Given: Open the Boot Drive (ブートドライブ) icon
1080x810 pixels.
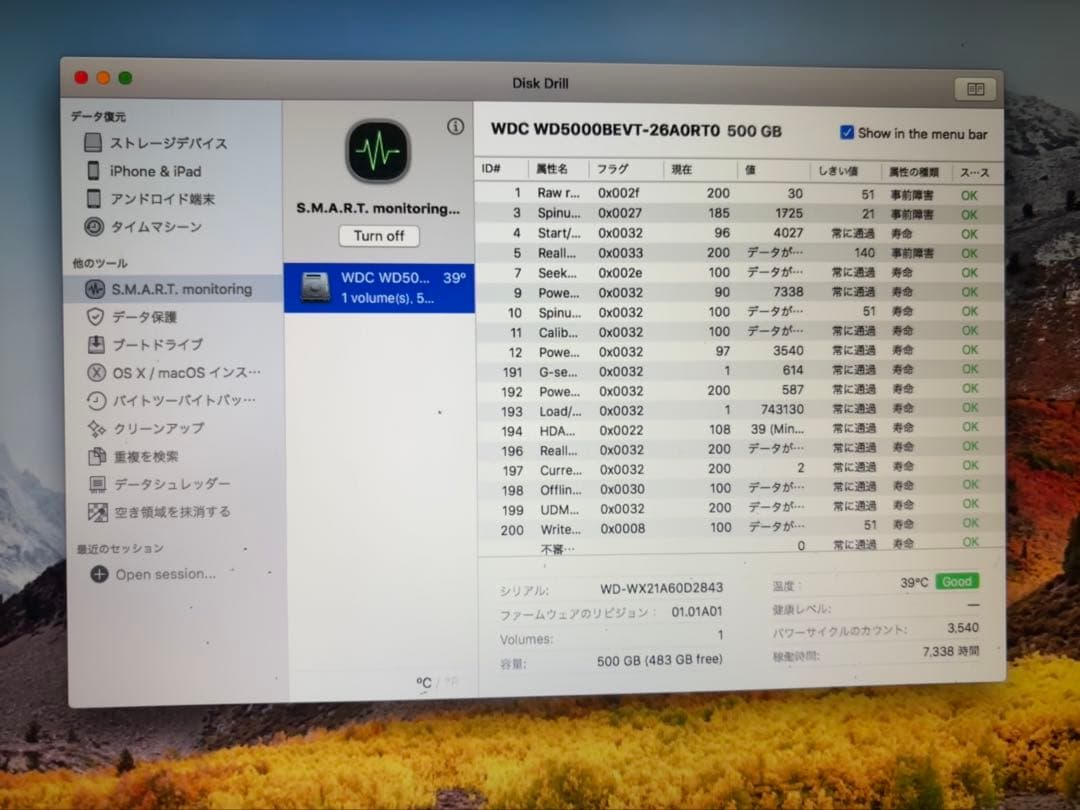Looking at the screenshot, I should [x=96, y=344].
